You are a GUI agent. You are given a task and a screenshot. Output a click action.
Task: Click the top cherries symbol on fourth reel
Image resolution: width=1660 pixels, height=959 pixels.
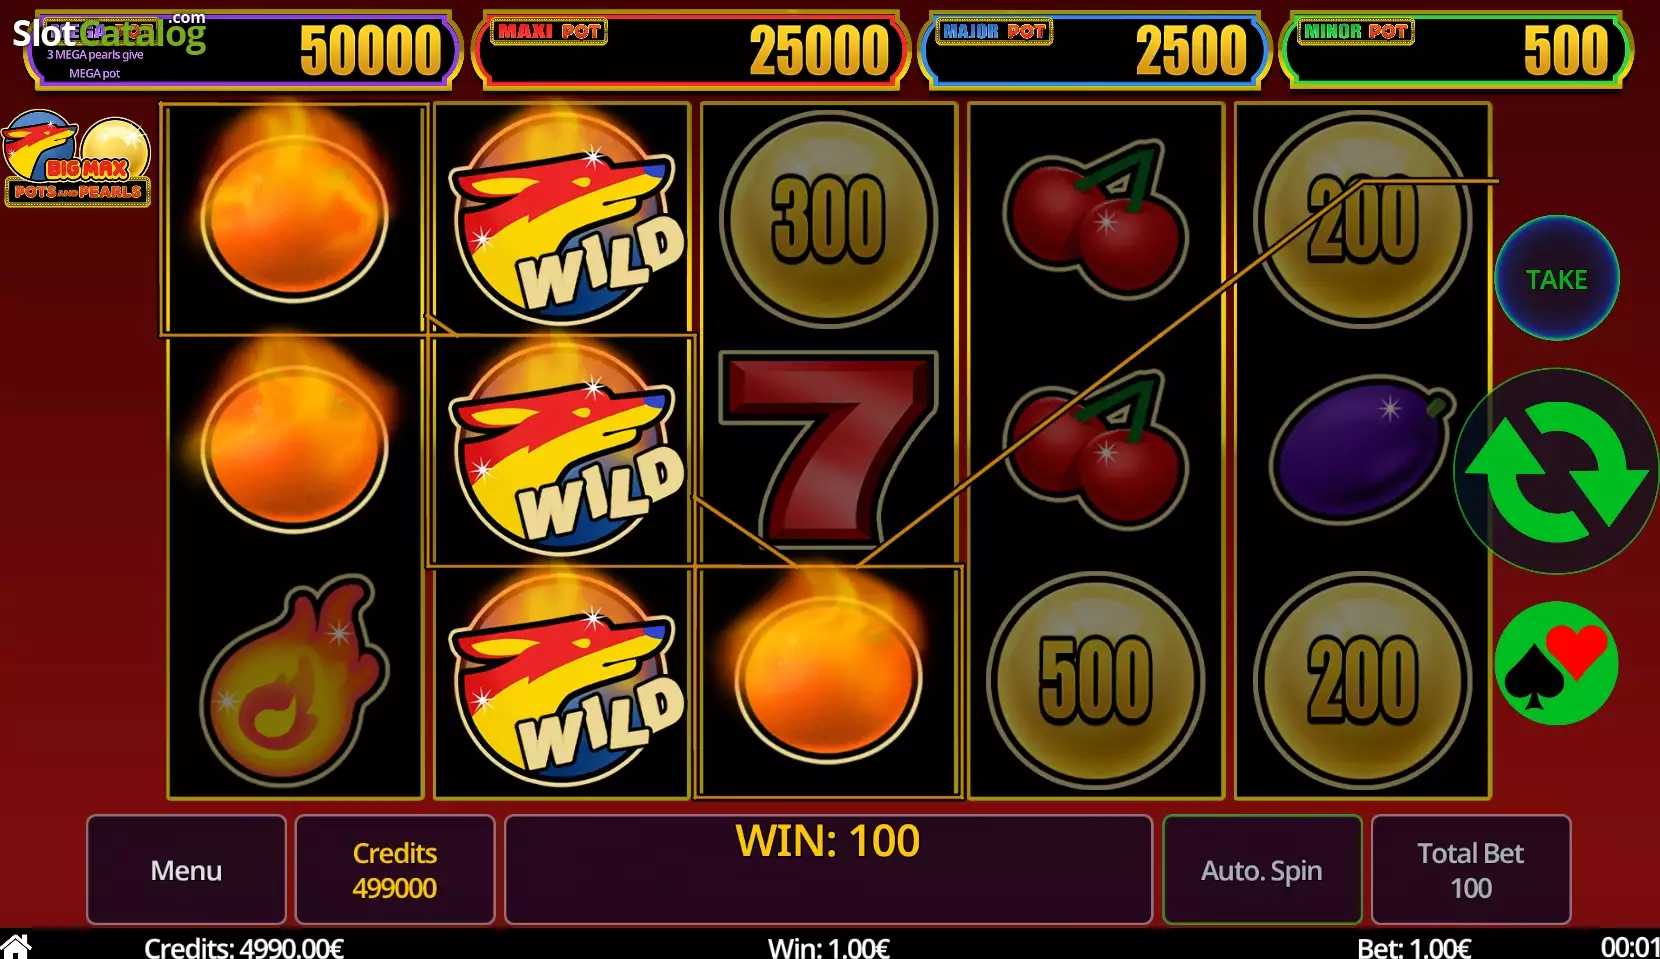[x=1096, y=219]
